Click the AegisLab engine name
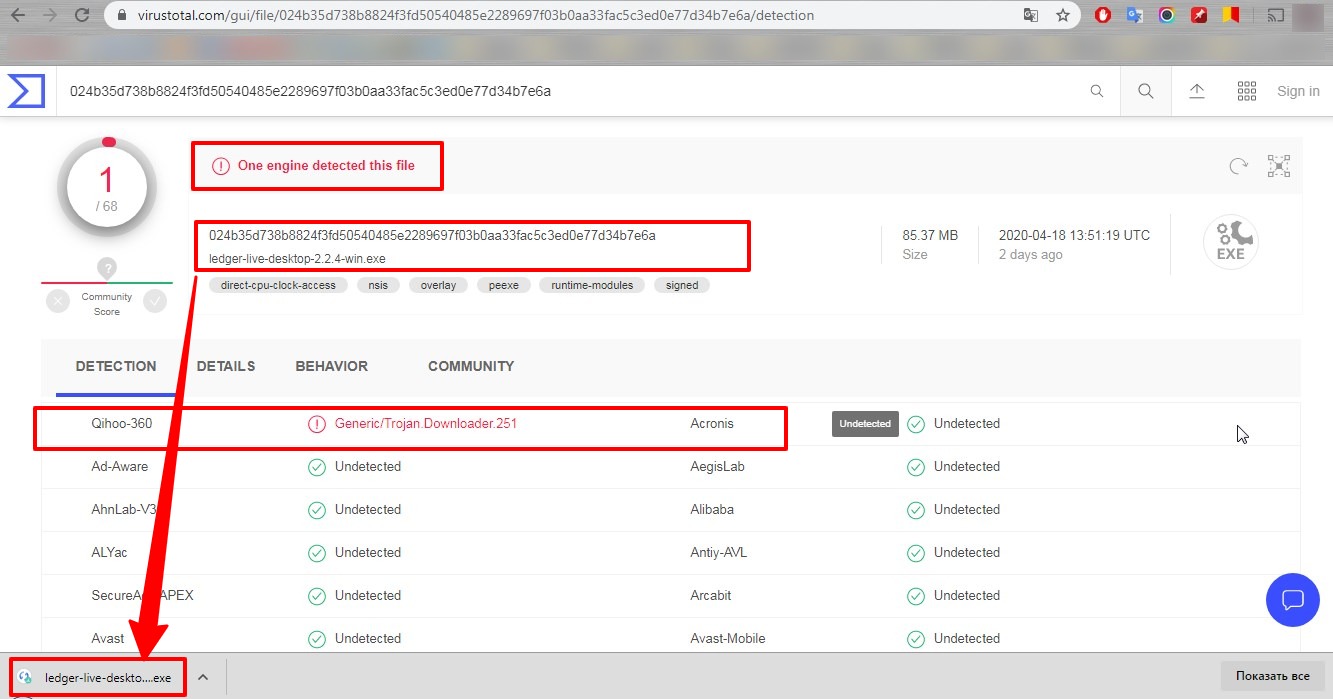The width and height of the screenshot is (1333, 699). (717, 467)
